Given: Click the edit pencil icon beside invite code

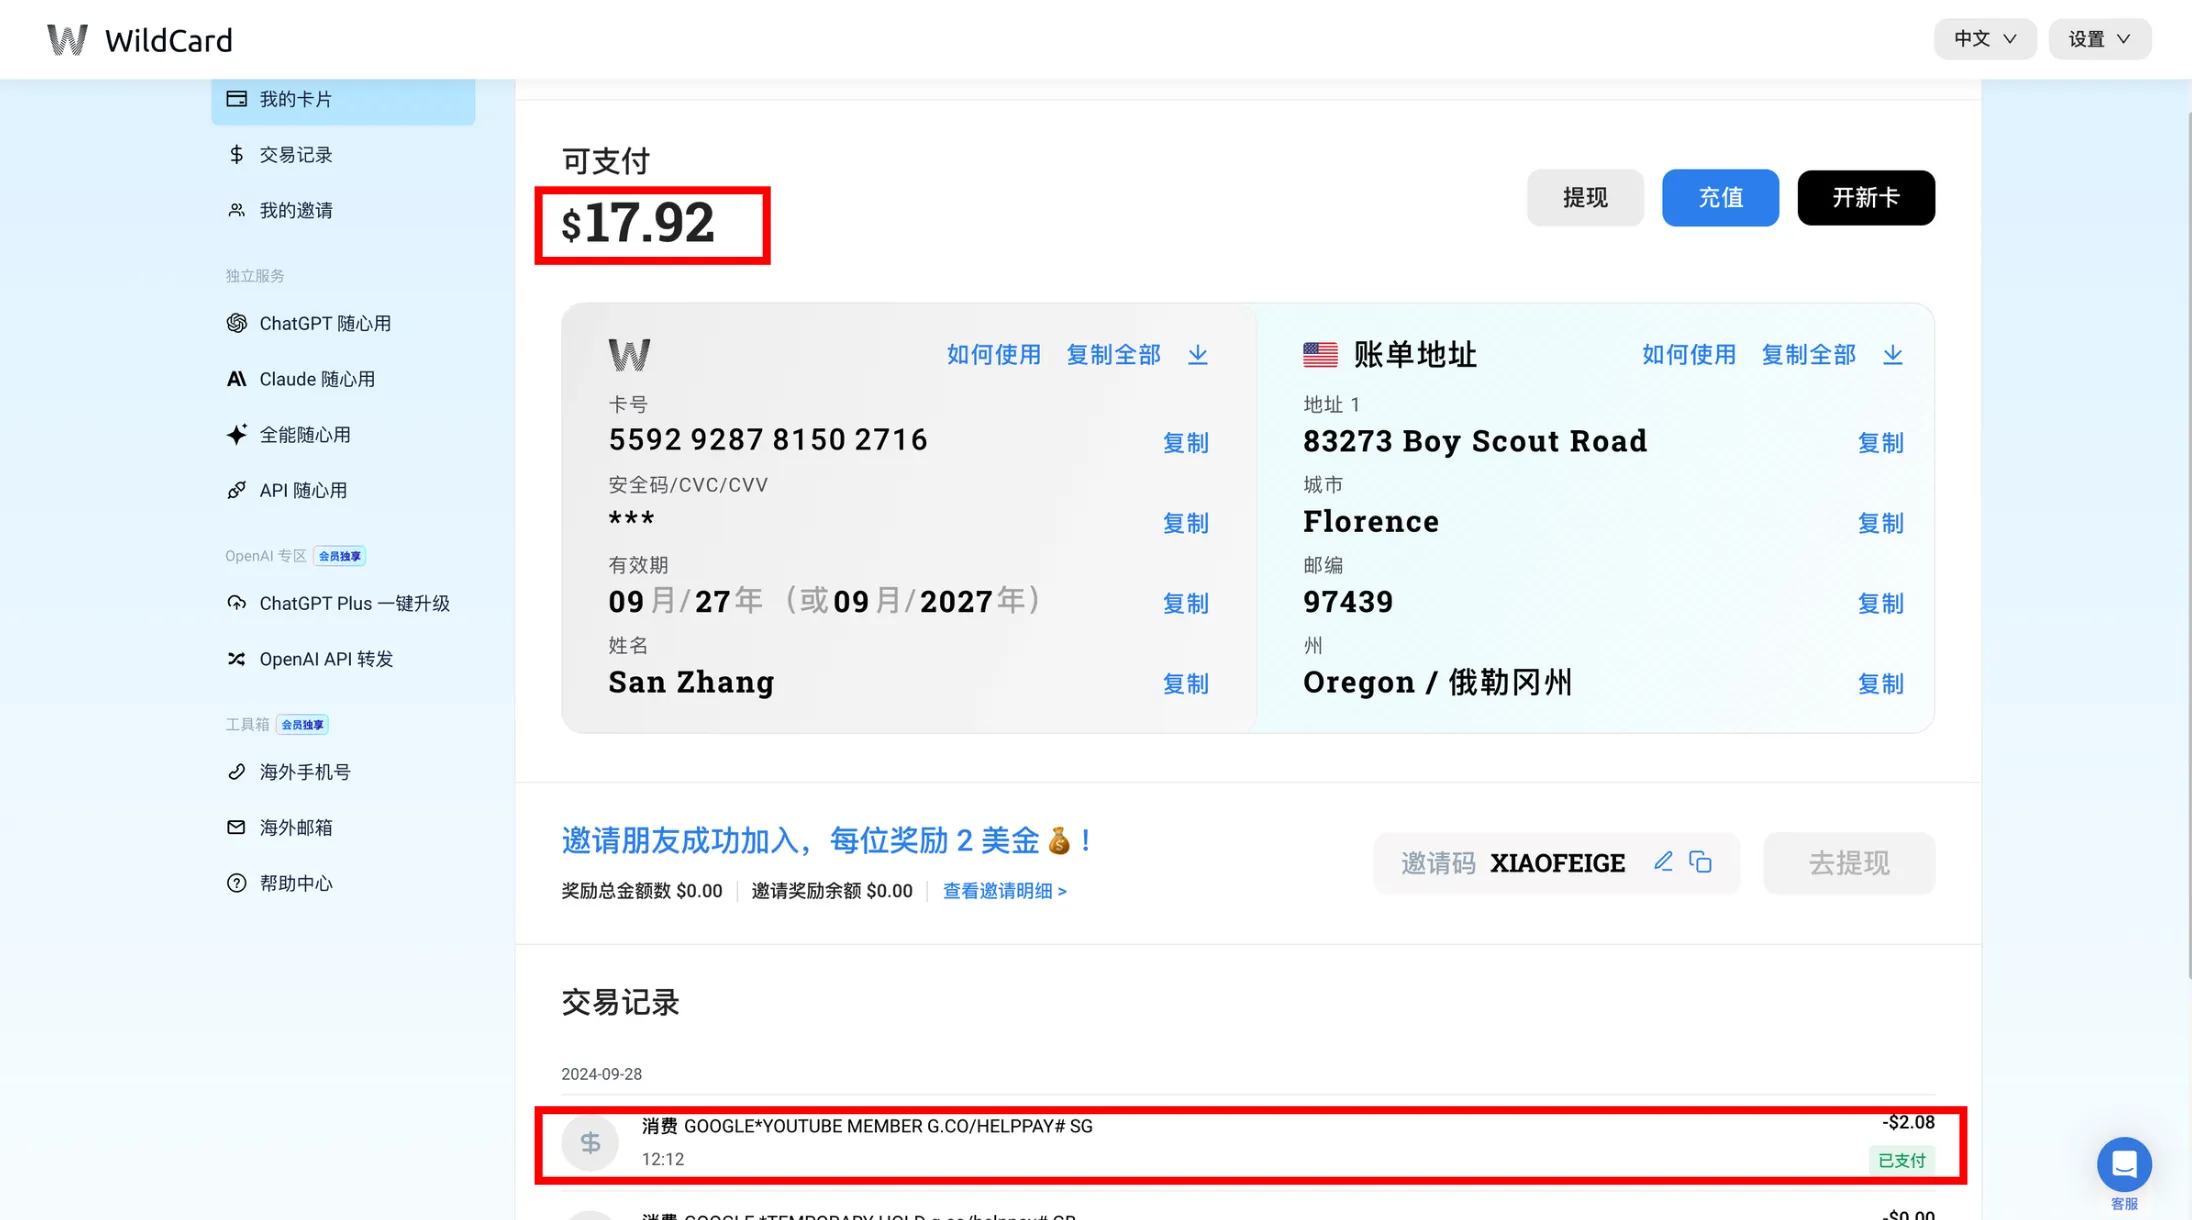Looking at the screenshot, I should point(1663,861).
